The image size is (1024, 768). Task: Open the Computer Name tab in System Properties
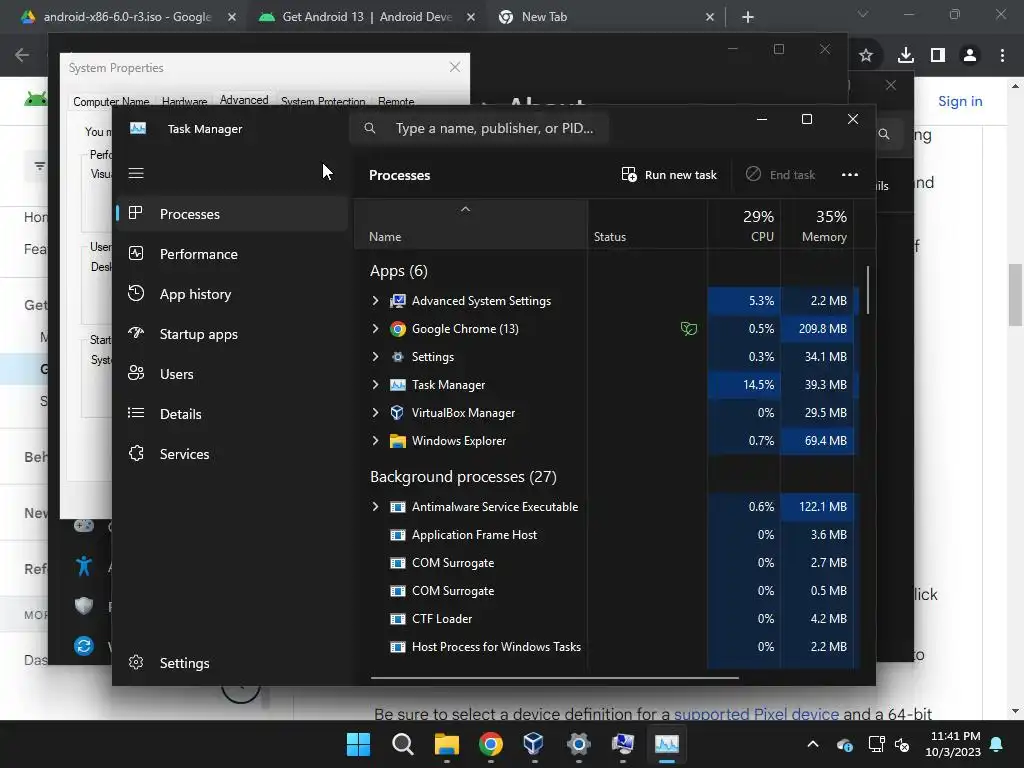pos(111,102)
